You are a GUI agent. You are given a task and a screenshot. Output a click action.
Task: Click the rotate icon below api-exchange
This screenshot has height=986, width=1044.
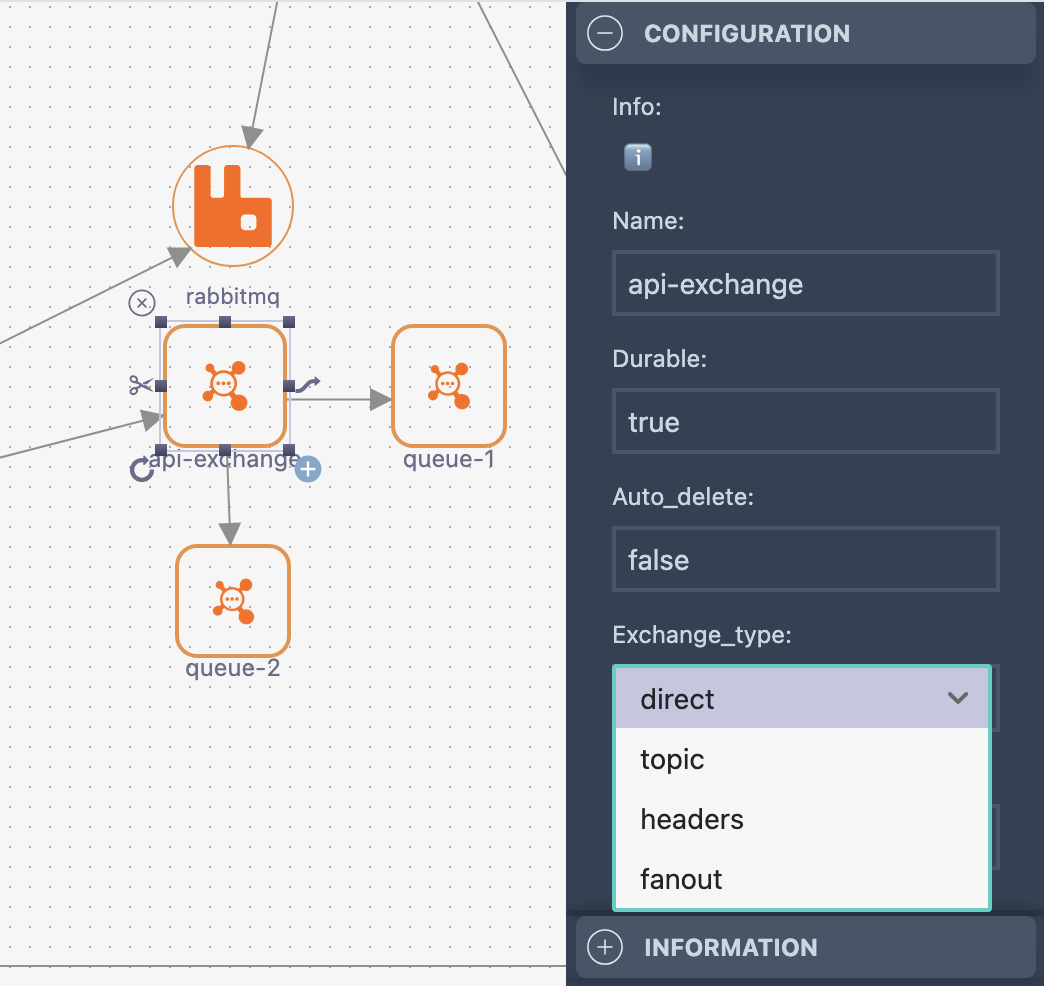142,469
